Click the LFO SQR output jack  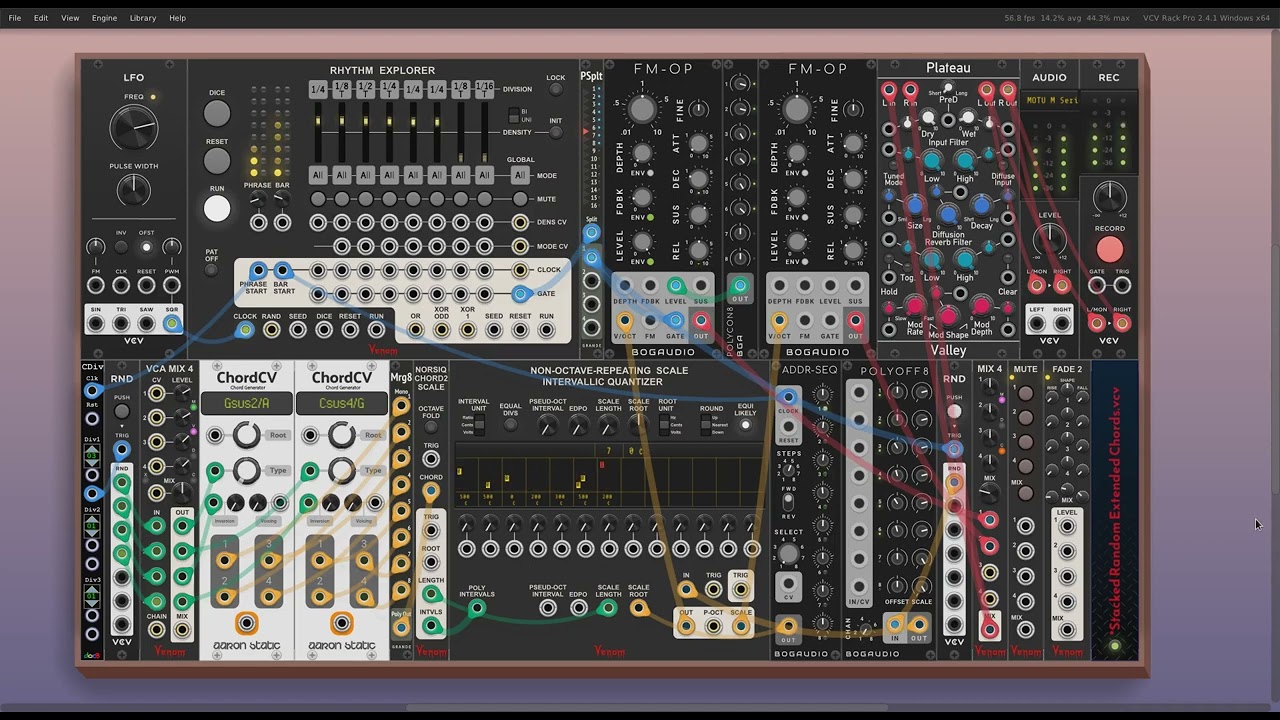(x=171, y=324)
